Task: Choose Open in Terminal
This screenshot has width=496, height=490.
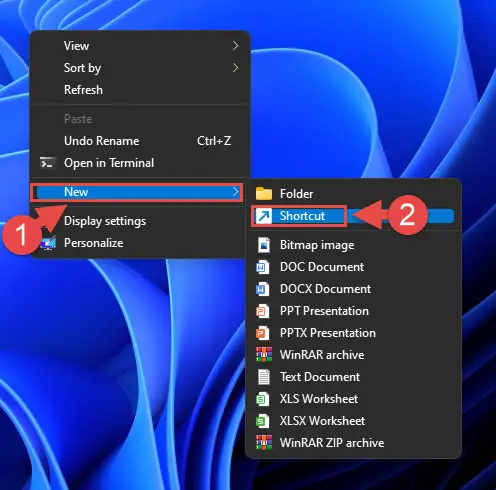Action: pyautogui.click(x=140, y=163)
